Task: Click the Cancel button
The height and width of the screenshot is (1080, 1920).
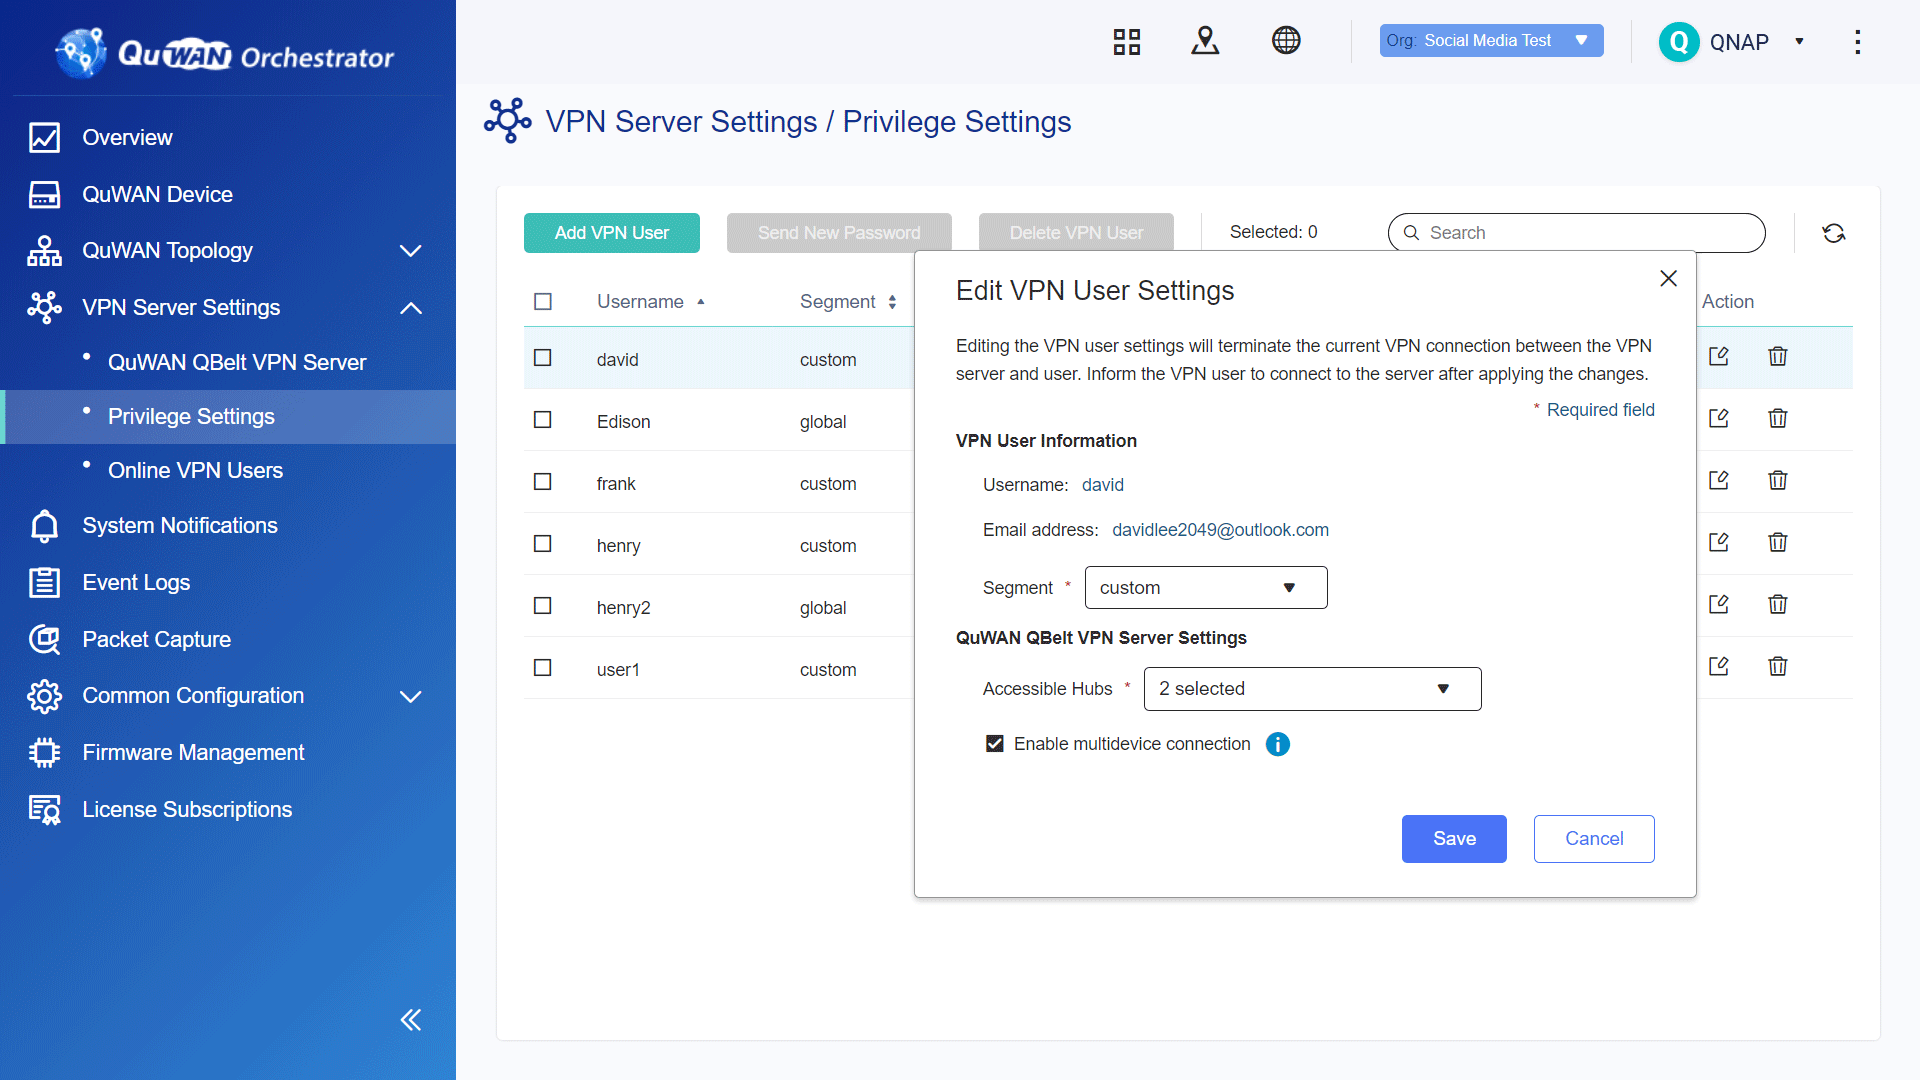Action: (x=1594, y=839)
